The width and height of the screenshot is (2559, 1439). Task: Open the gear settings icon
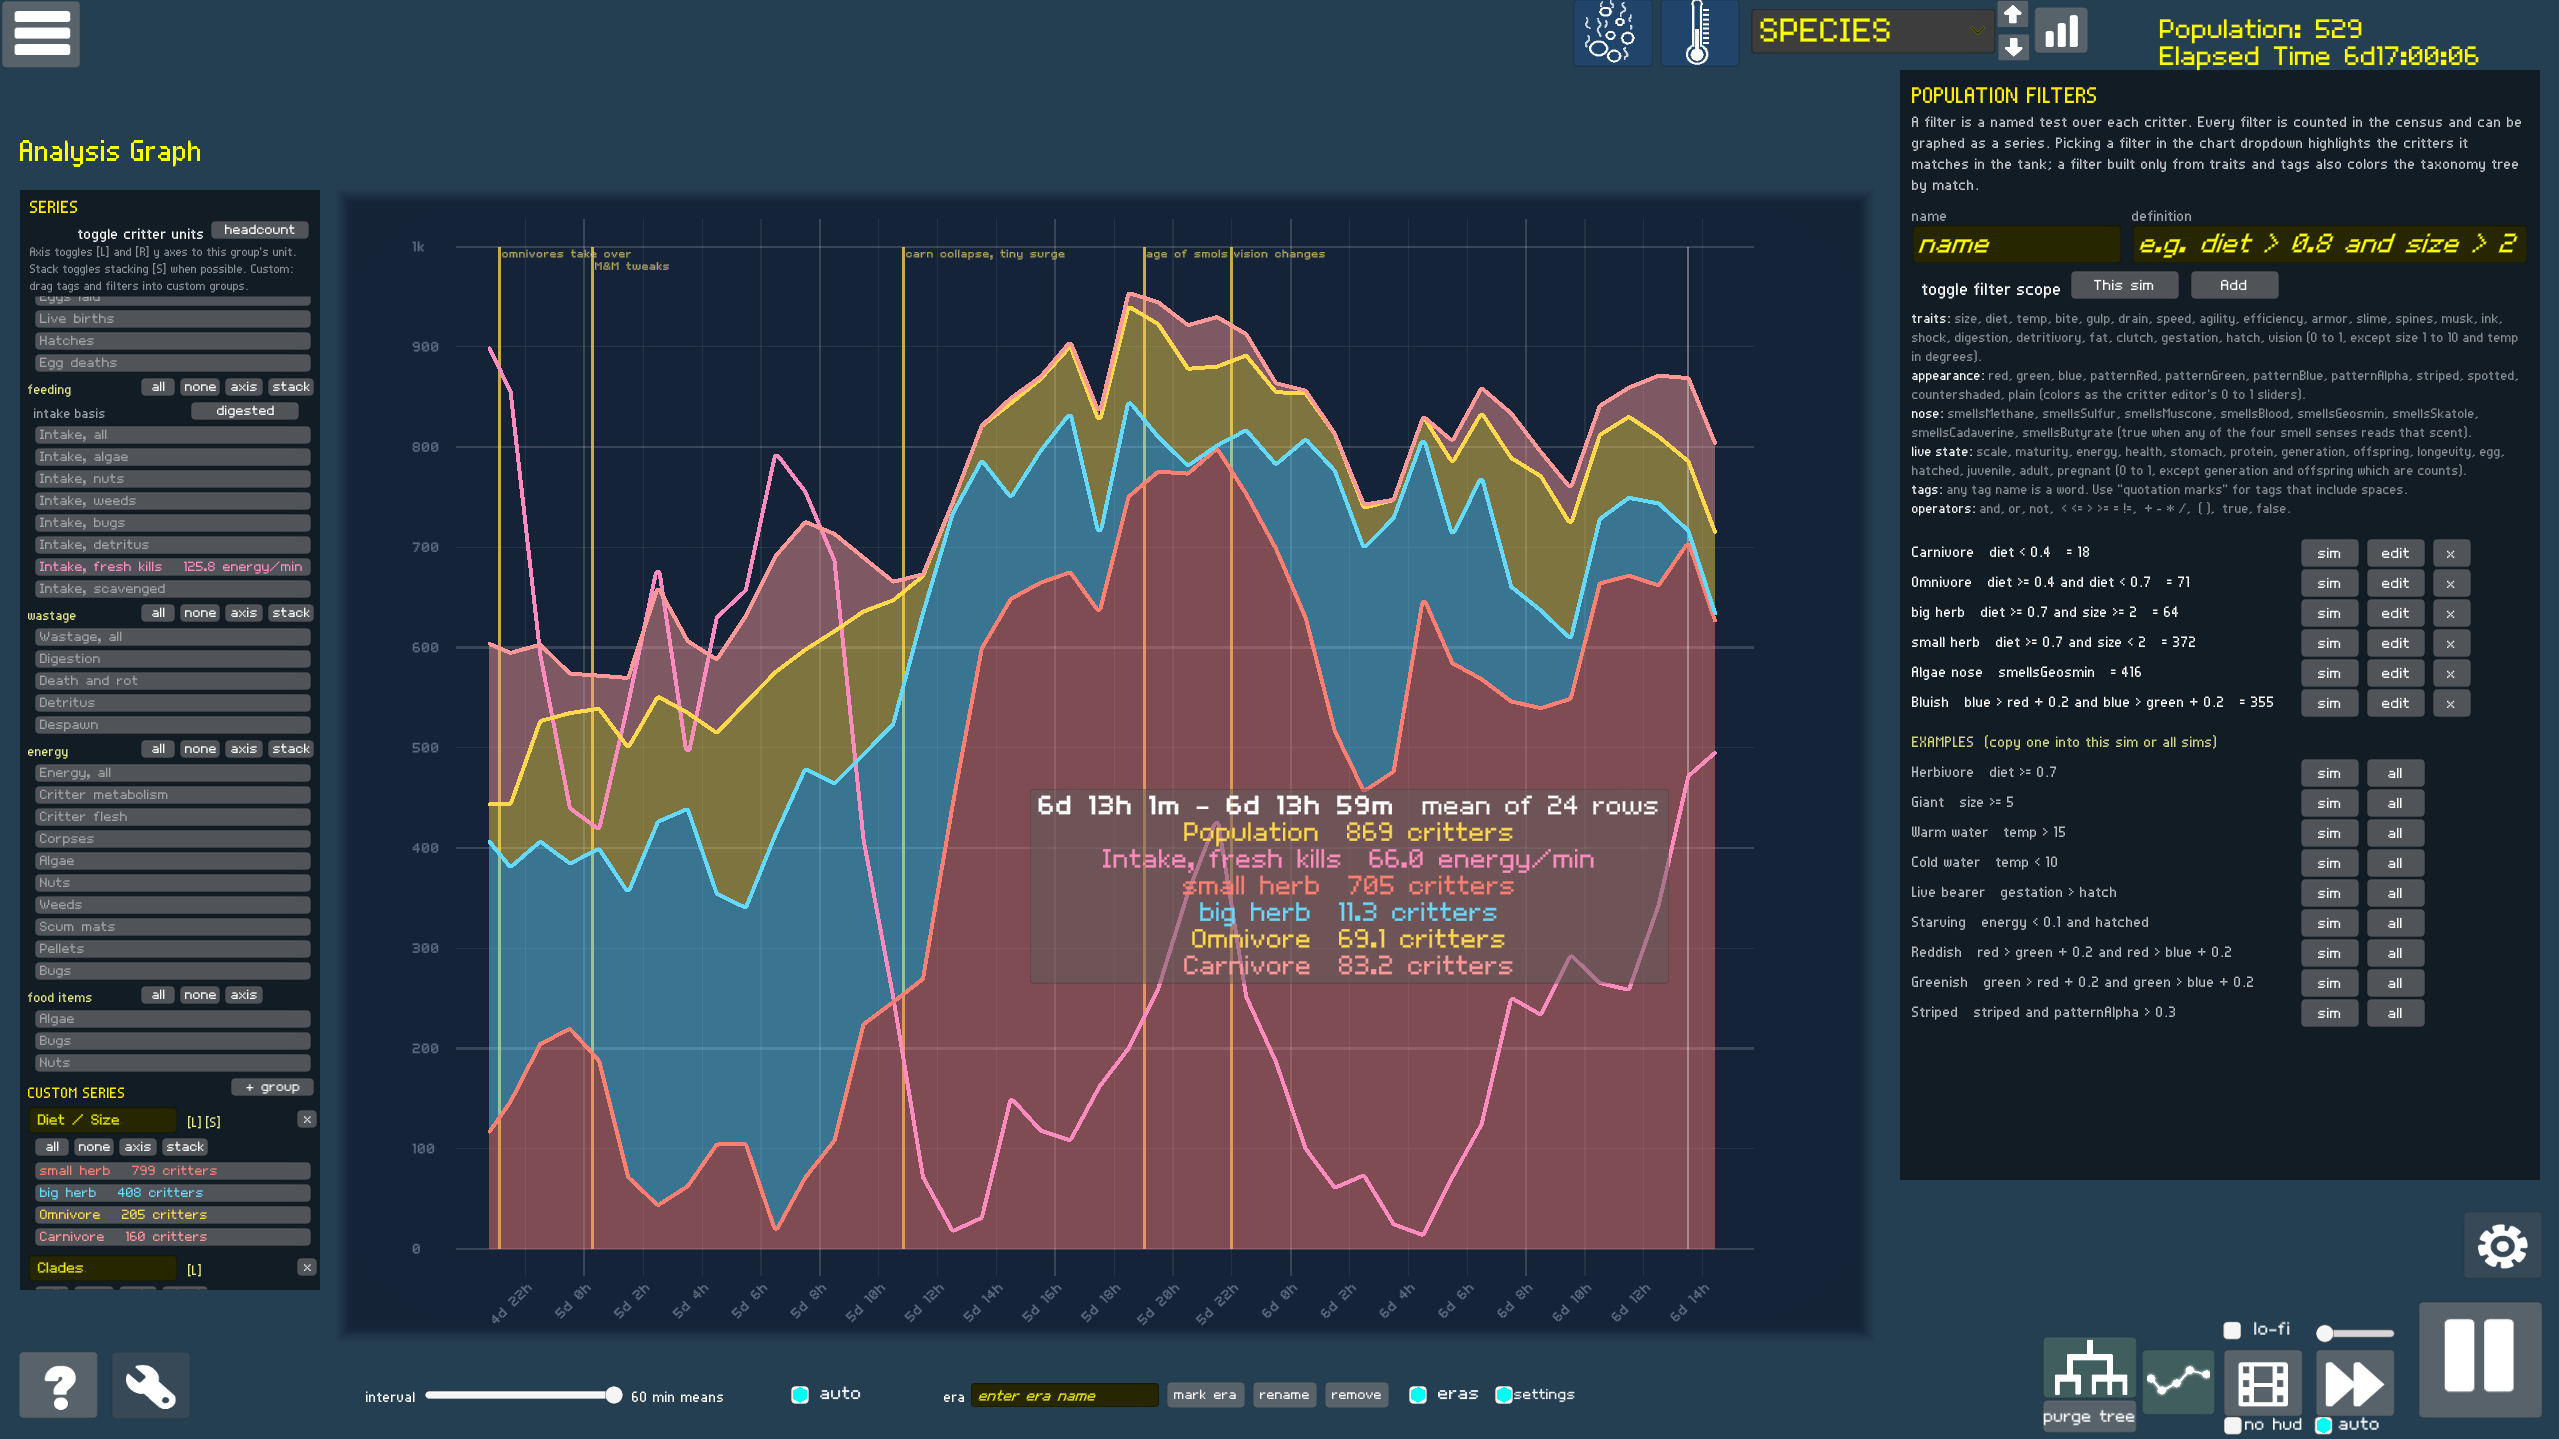click(x=2502, y=1246)
